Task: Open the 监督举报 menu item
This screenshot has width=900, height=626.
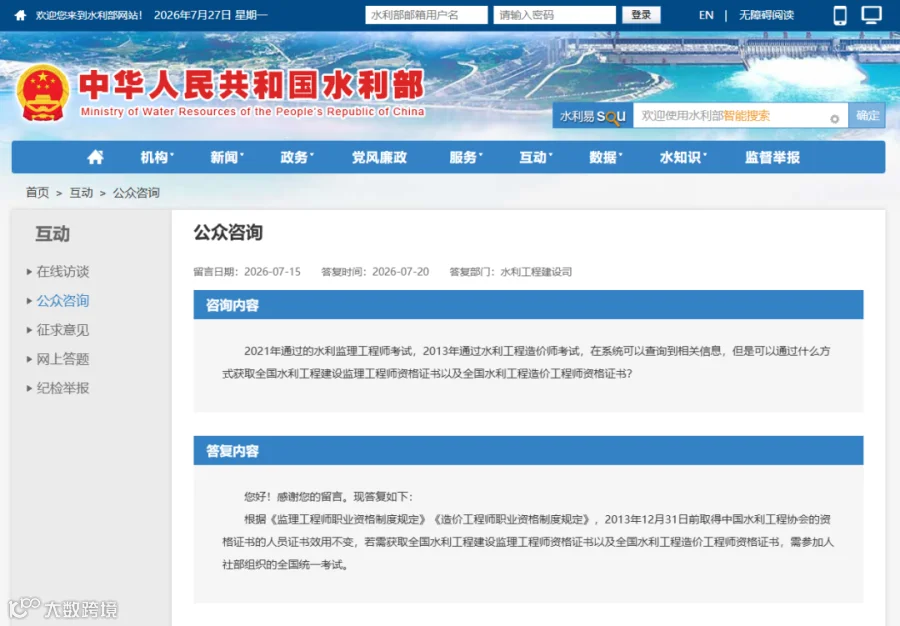Action: [x=772, y=157]
